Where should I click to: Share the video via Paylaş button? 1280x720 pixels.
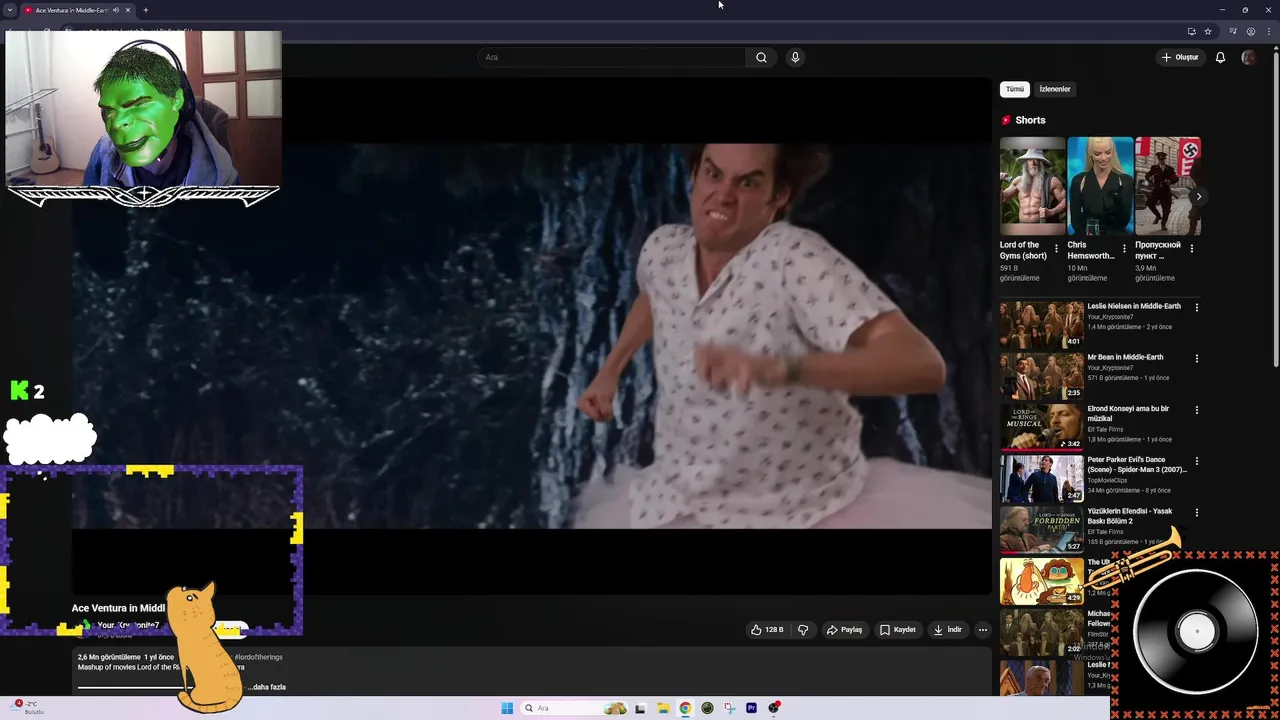[844, 630]
